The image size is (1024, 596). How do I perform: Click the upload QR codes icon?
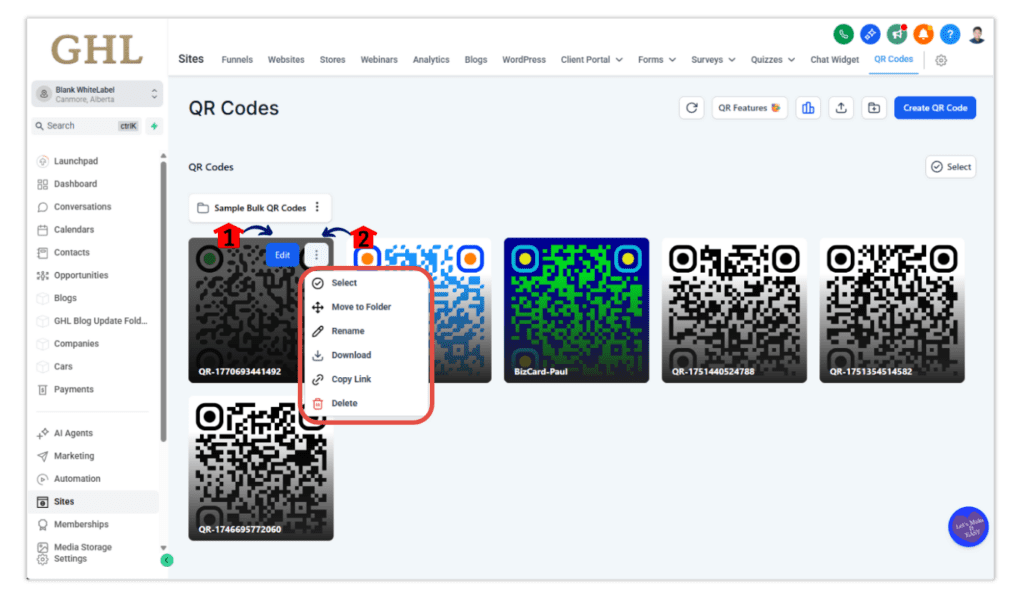842,107
